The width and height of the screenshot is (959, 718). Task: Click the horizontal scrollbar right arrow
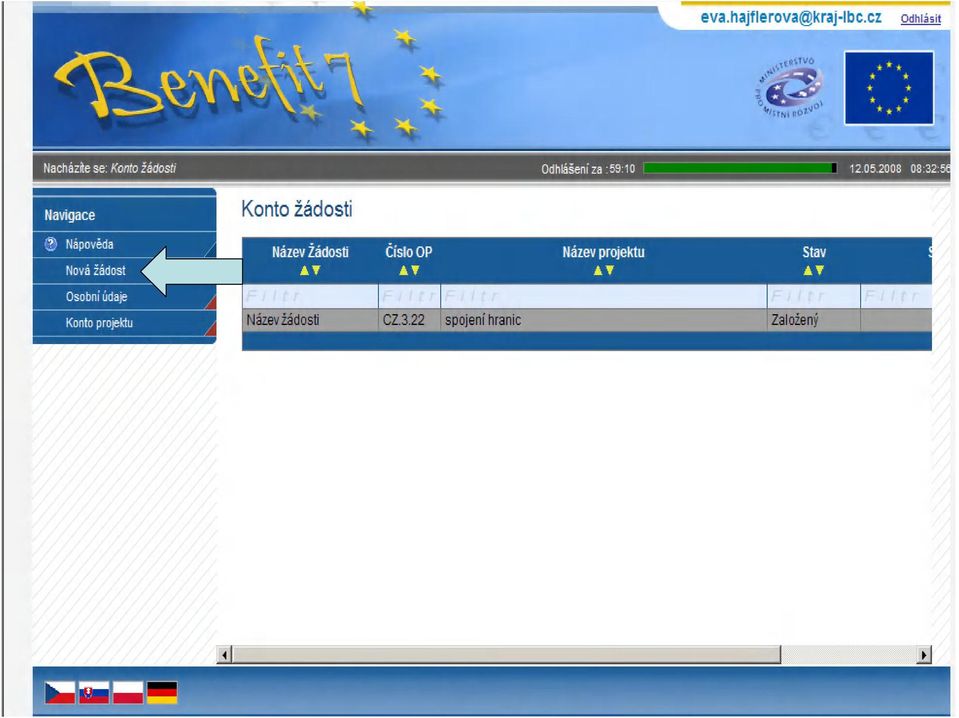tap(924, 655)
